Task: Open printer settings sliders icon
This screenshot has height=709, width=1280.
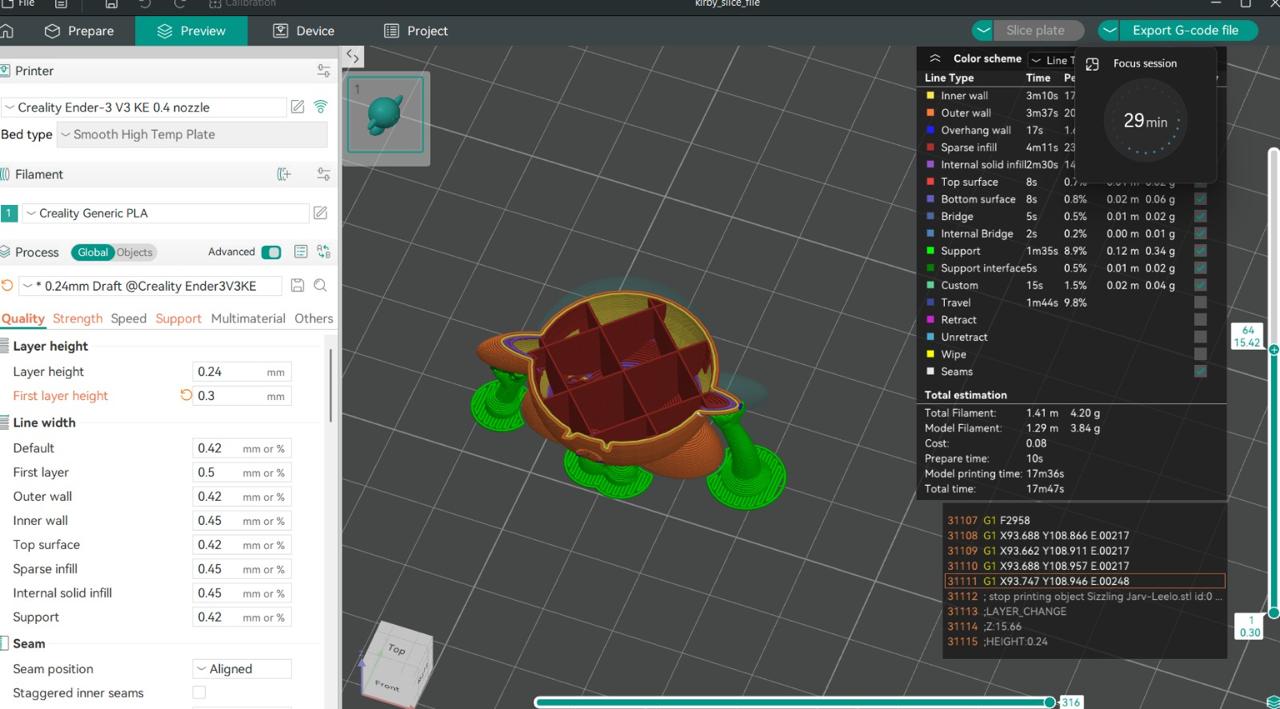Action: pos(323,71)
